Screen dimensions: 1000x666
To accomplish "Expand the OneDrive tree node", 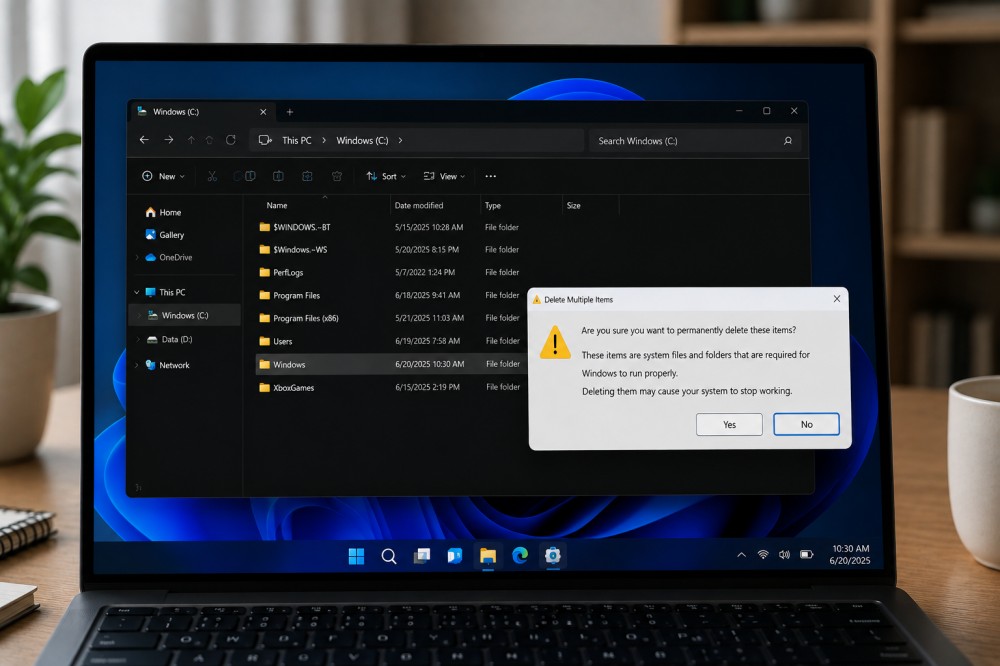I will (136, 258).
